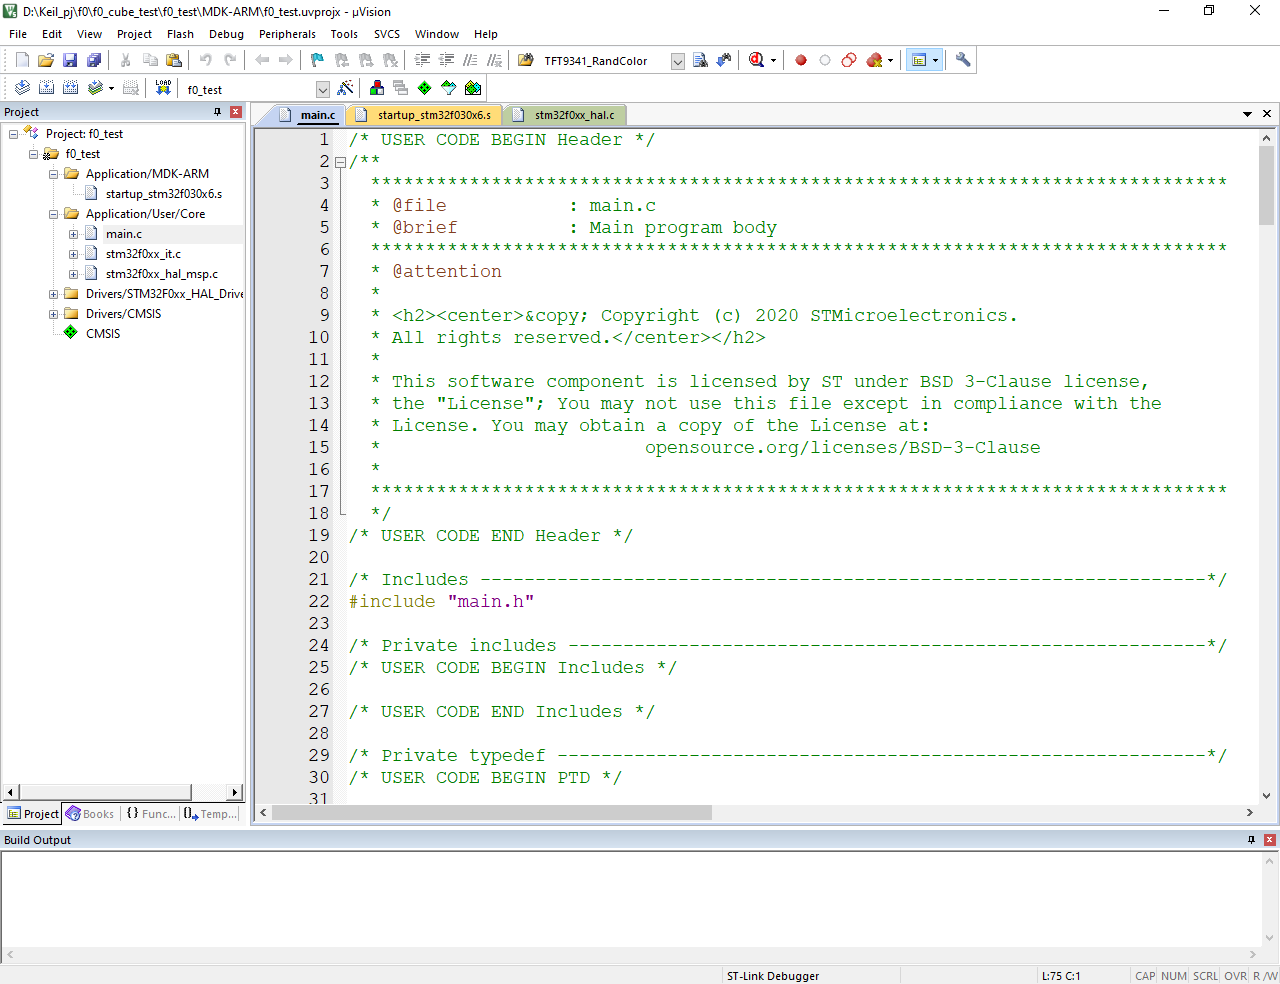Toggle the Project pane auto-hide pin
This screenshot has width=1280, height=984.
coord(217,112)
